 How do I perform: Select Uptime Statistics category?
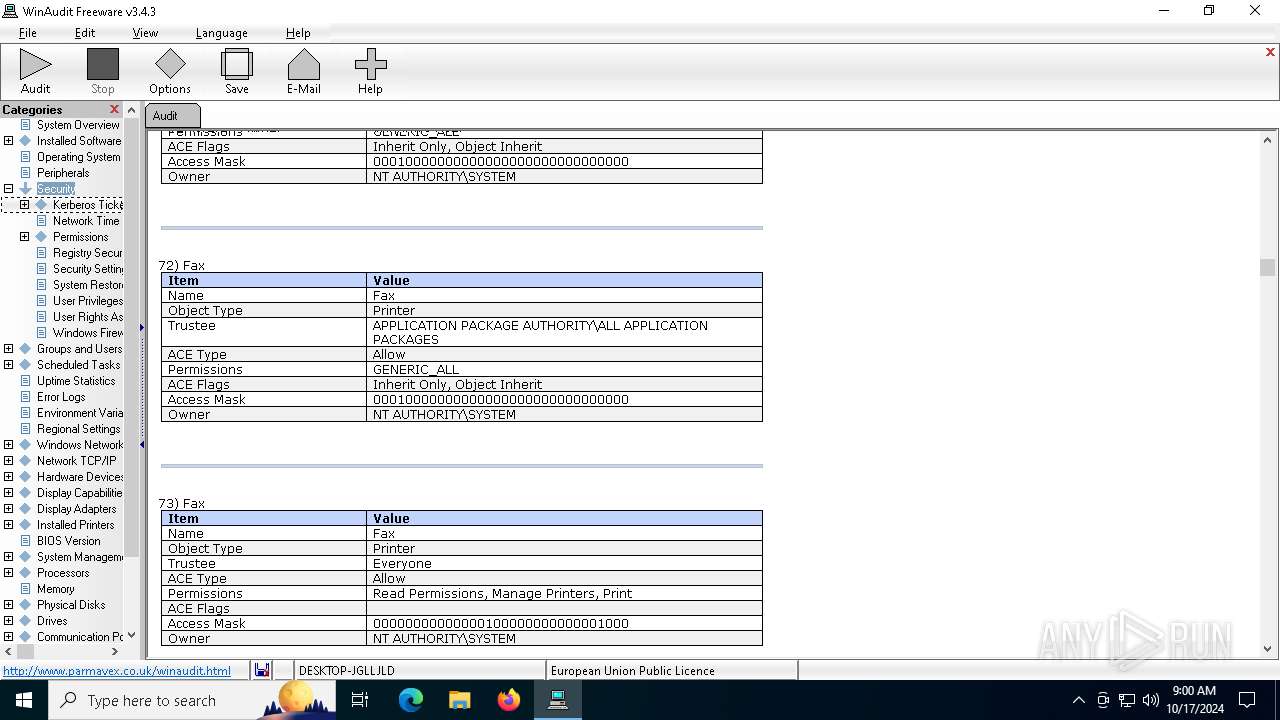tap(76, 381)
